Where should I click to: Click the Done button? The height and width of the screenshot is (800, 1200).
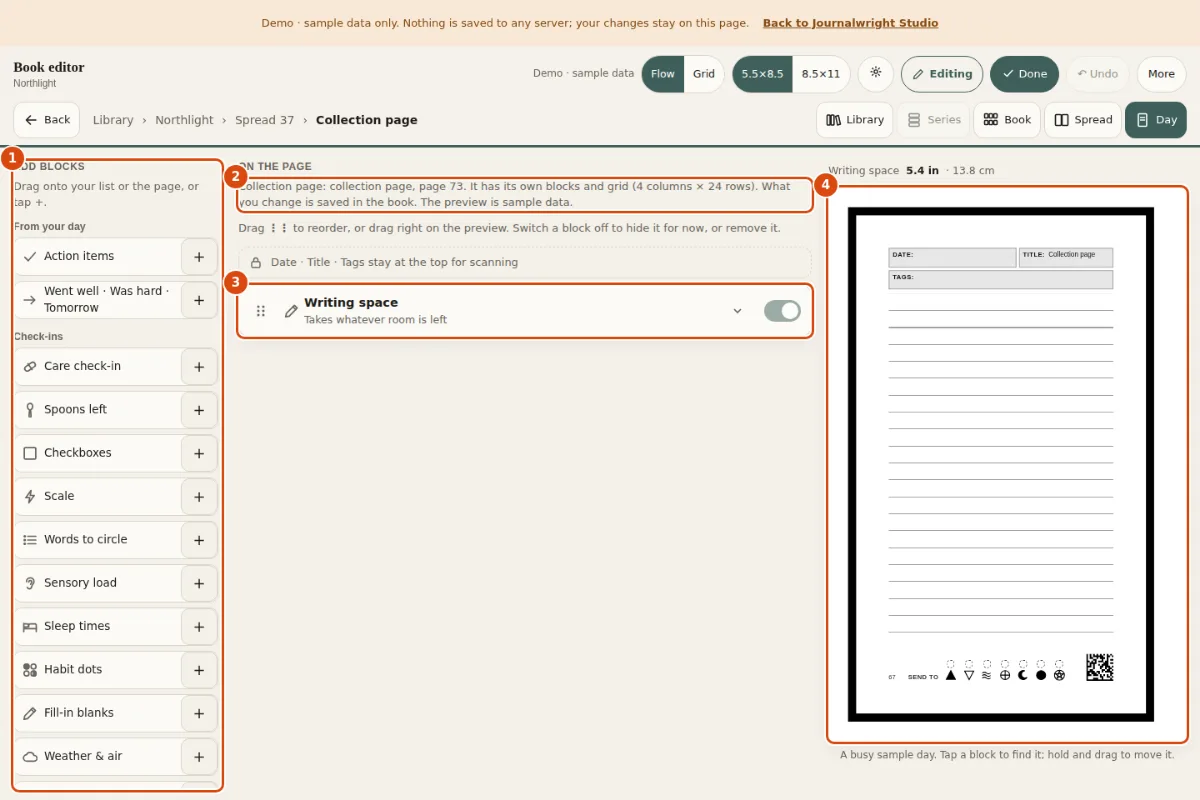(1024, 74)
